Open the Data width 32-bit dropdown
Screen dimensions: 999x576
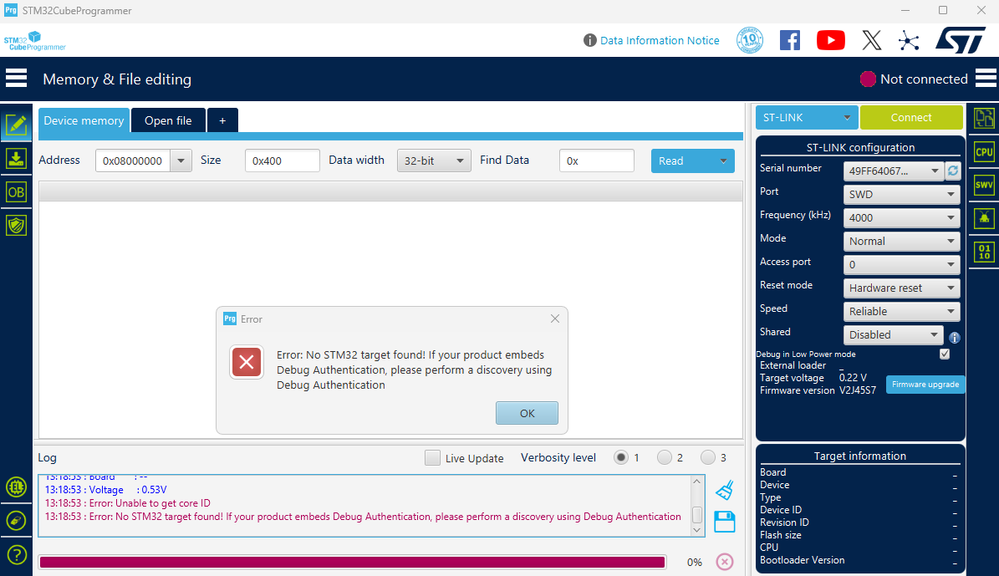point(434,161)
